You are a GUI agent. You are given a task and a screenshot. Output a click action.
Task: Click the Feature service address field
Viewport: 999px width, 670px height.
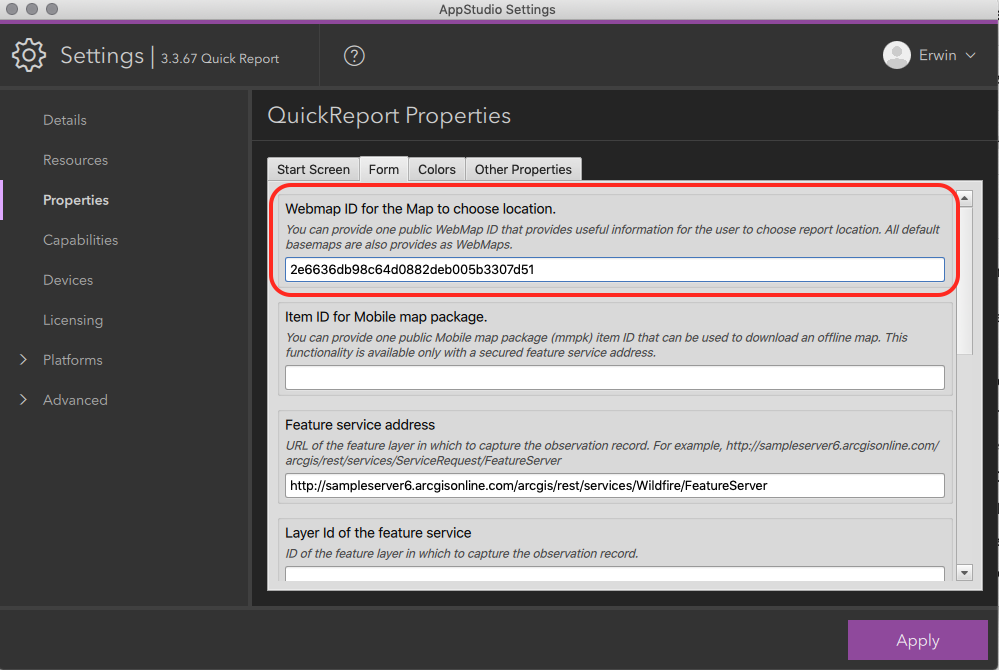click(x=614, y=485)
